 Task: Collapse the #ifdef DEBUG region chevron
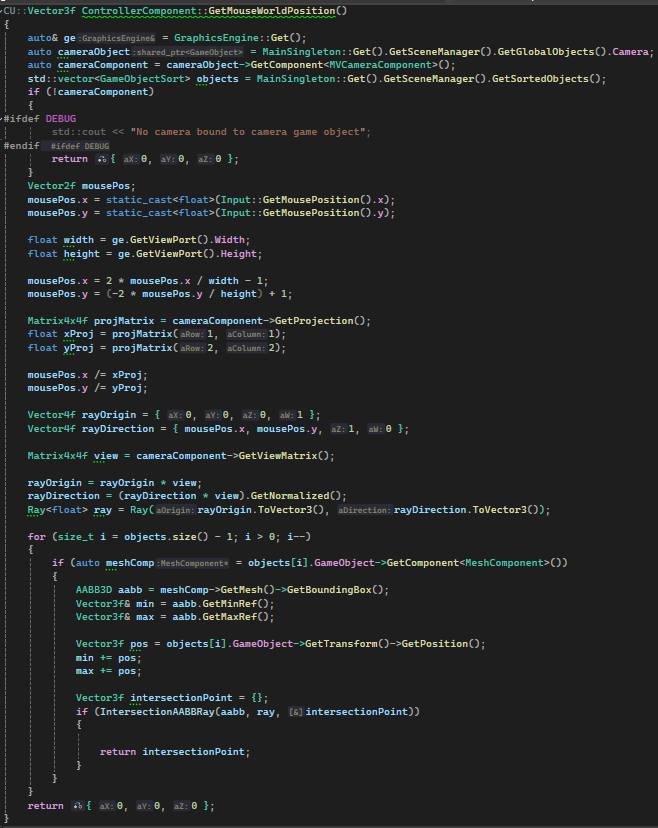pyautogui.click(x=2, y=118)
